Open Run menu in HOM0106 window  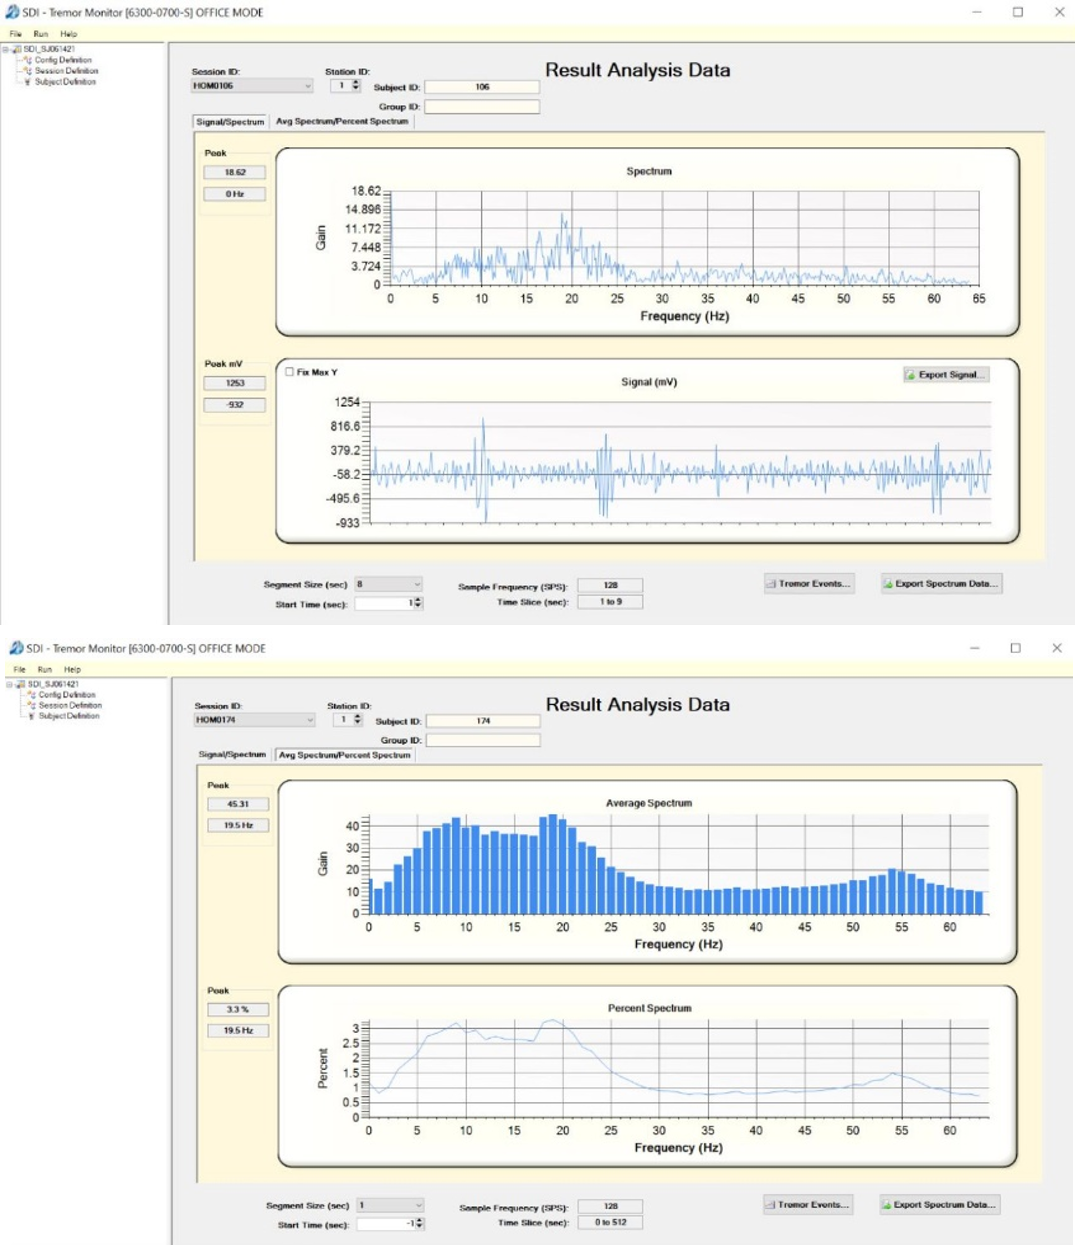pyautogui.click(x=41, y=34)
